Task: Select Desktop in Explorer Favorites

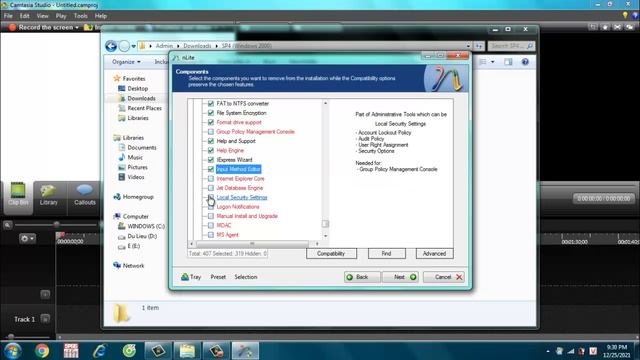Action: click(138, 89)
